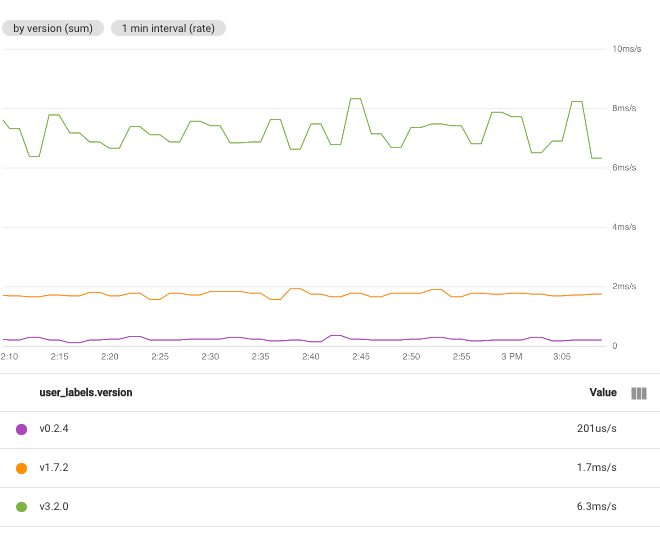This screenshot has height=535, width=660.
Task: Click the orange dot for v1.7.2
Action: [22, 468]
